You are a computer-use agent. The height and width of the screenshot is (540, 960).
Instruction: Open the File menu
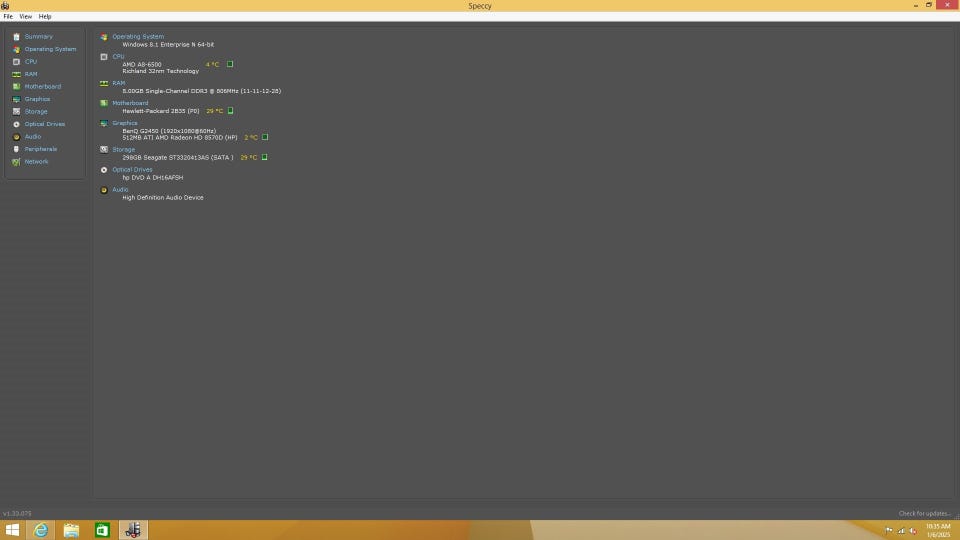8,17
